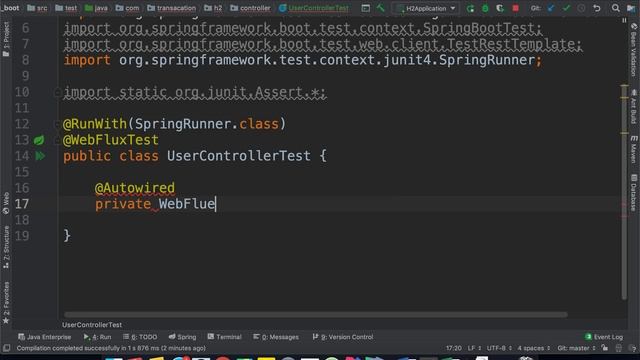Screen dimensions: 640x360
Task: Open Git history clock icon
Action: (581, 8)
